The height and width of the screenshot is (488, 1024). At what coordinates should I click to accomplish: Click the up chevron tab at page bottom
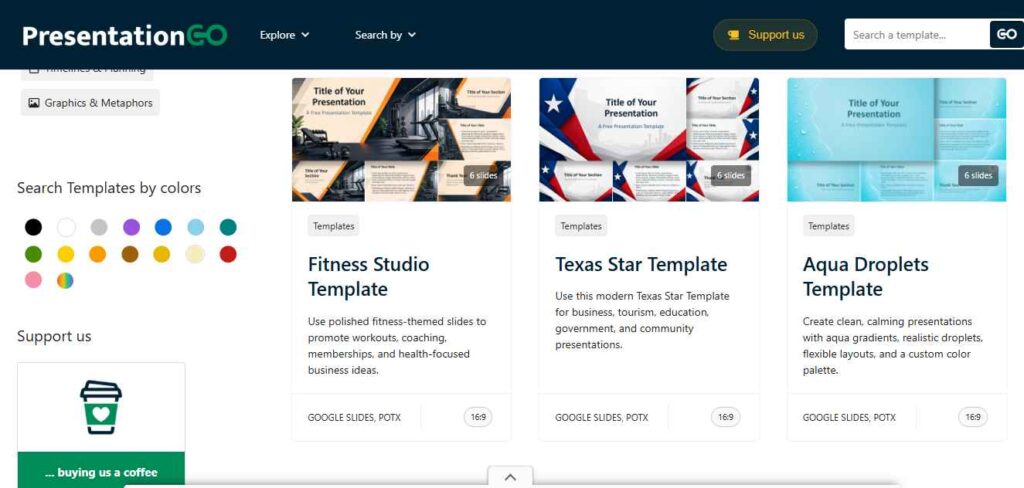pyautogui.click(x=511, y=477)
